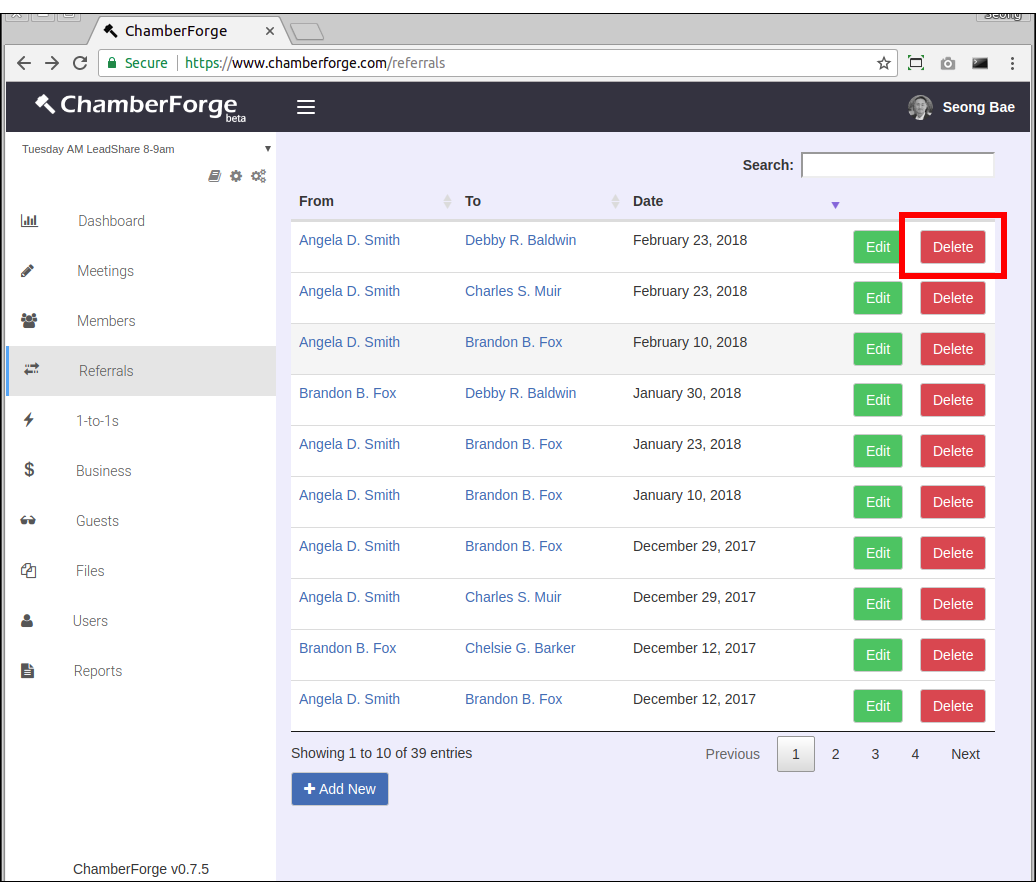
Task: Click the Add New referral button
Action: click(339, 789)
